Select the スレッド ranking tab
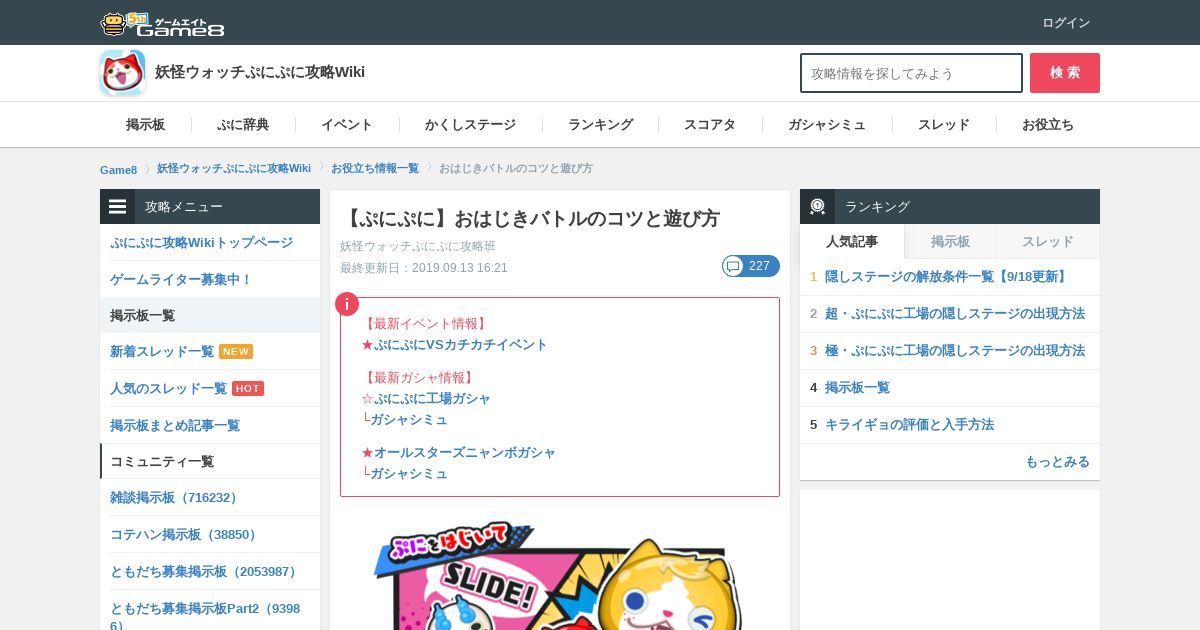This screenshot has height=630, width=1200. 1048,242
